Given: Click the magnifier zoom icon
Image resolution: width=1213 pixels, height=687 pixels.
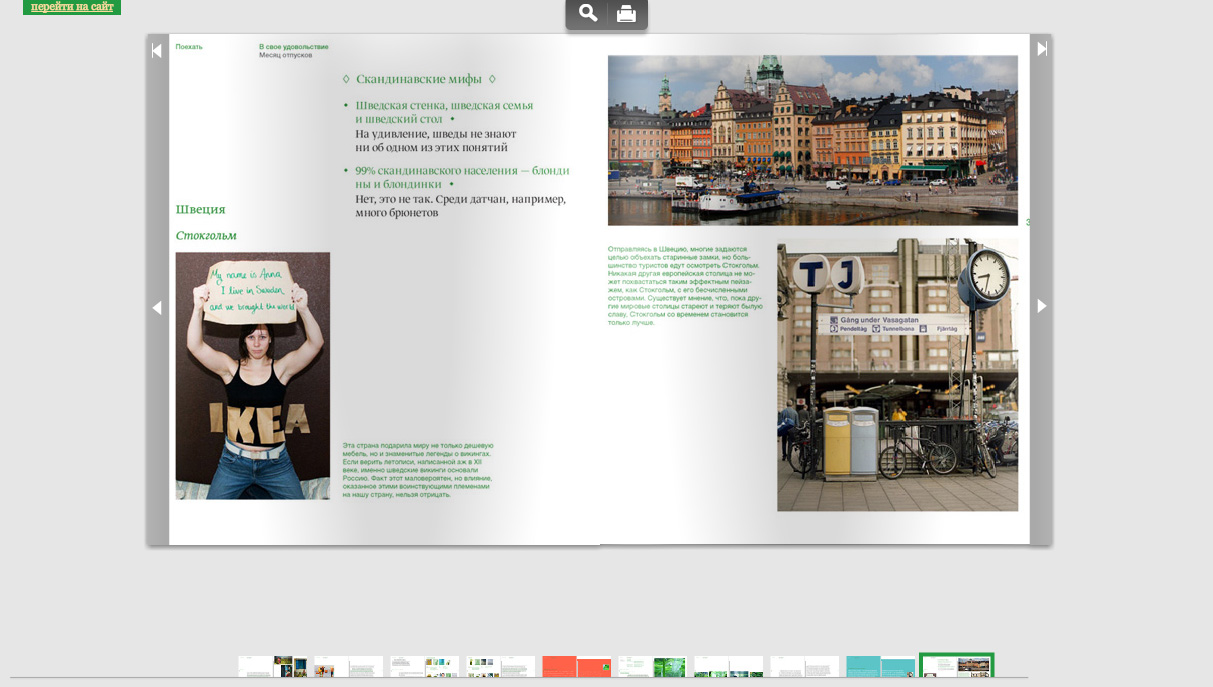Looking at the screenshot, I should click(x=588, y=13).
